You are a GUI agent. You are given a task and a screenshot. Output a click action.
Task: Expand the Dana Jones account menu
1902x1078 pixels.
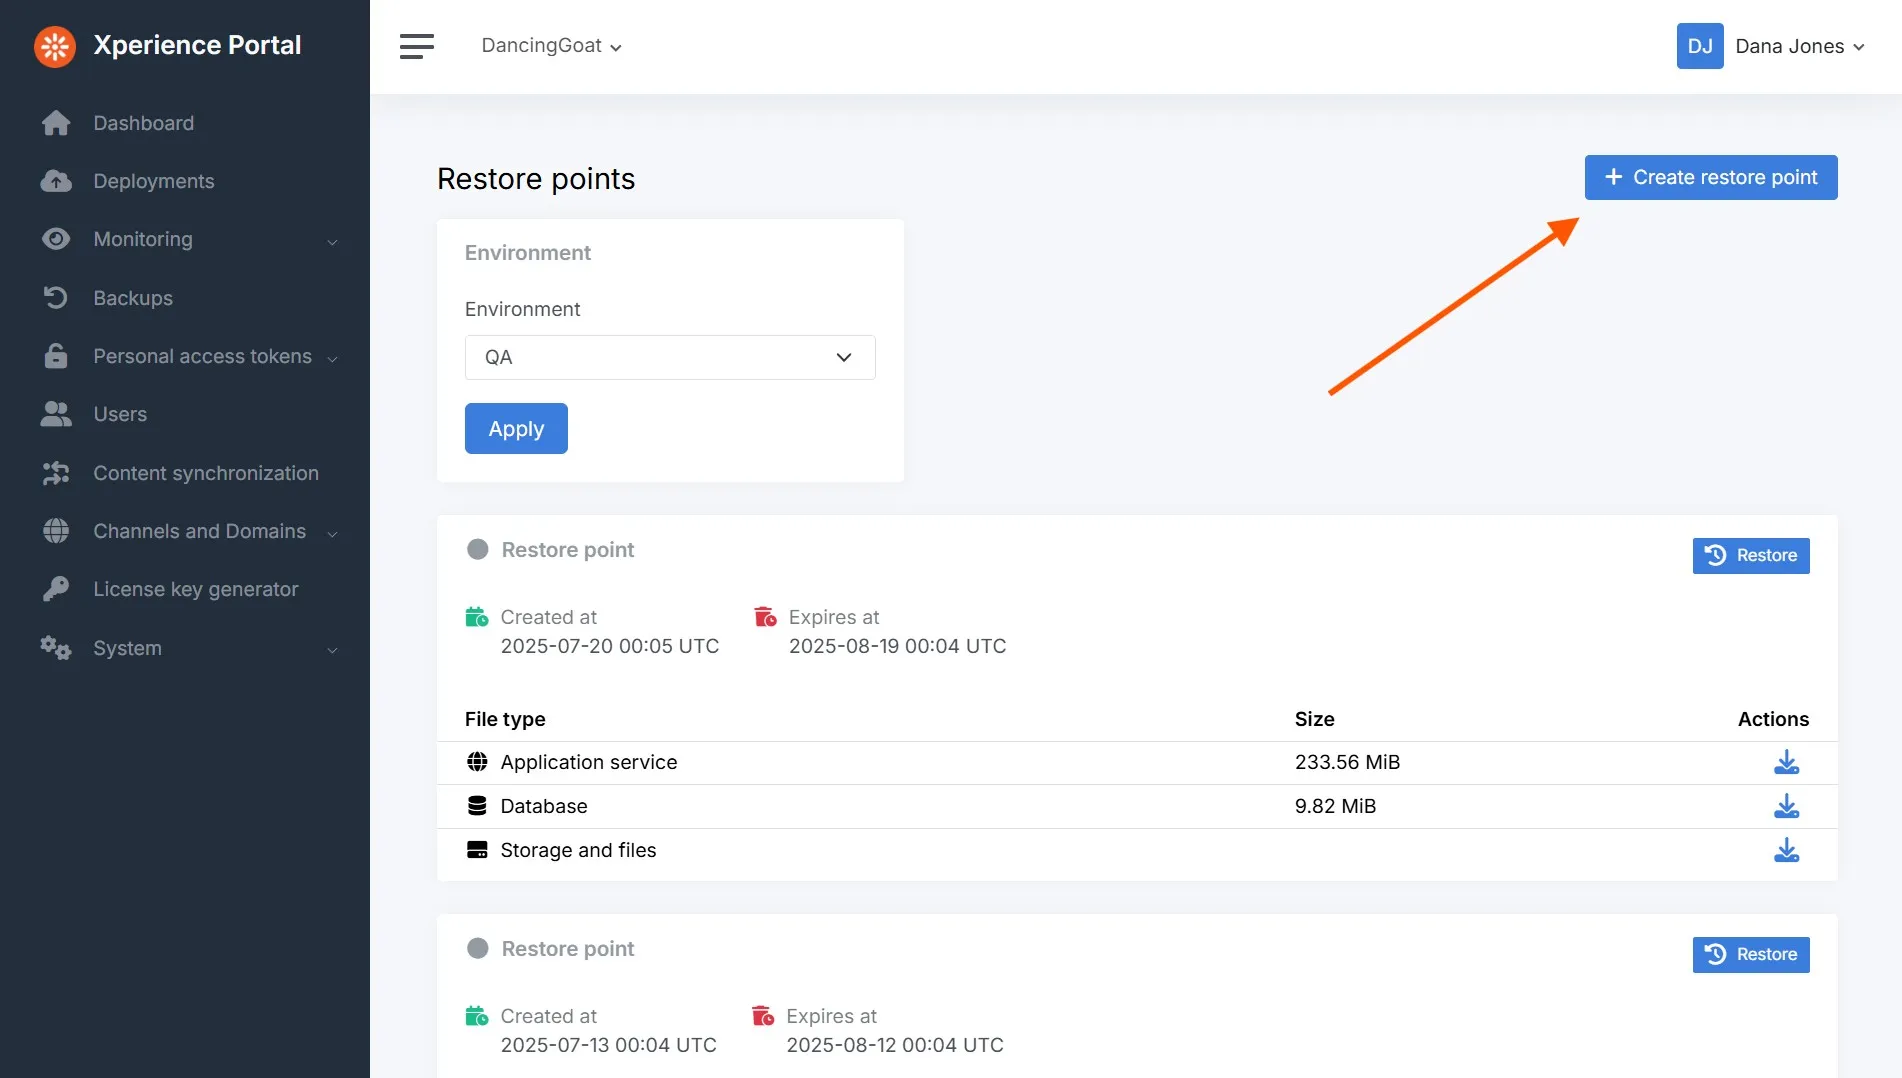[x=1800, y=46]
